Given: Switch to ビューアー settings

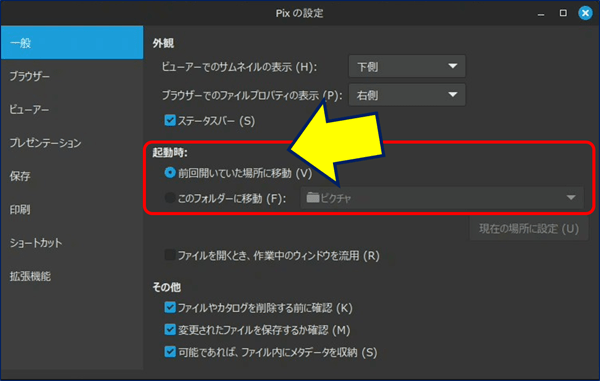Looking at the screenshot, I should coord(72,109).
